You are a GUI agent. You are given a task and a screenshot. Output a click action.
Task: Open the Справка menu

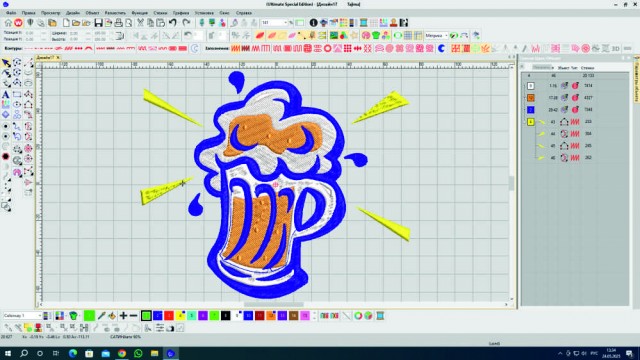[244, 13]
